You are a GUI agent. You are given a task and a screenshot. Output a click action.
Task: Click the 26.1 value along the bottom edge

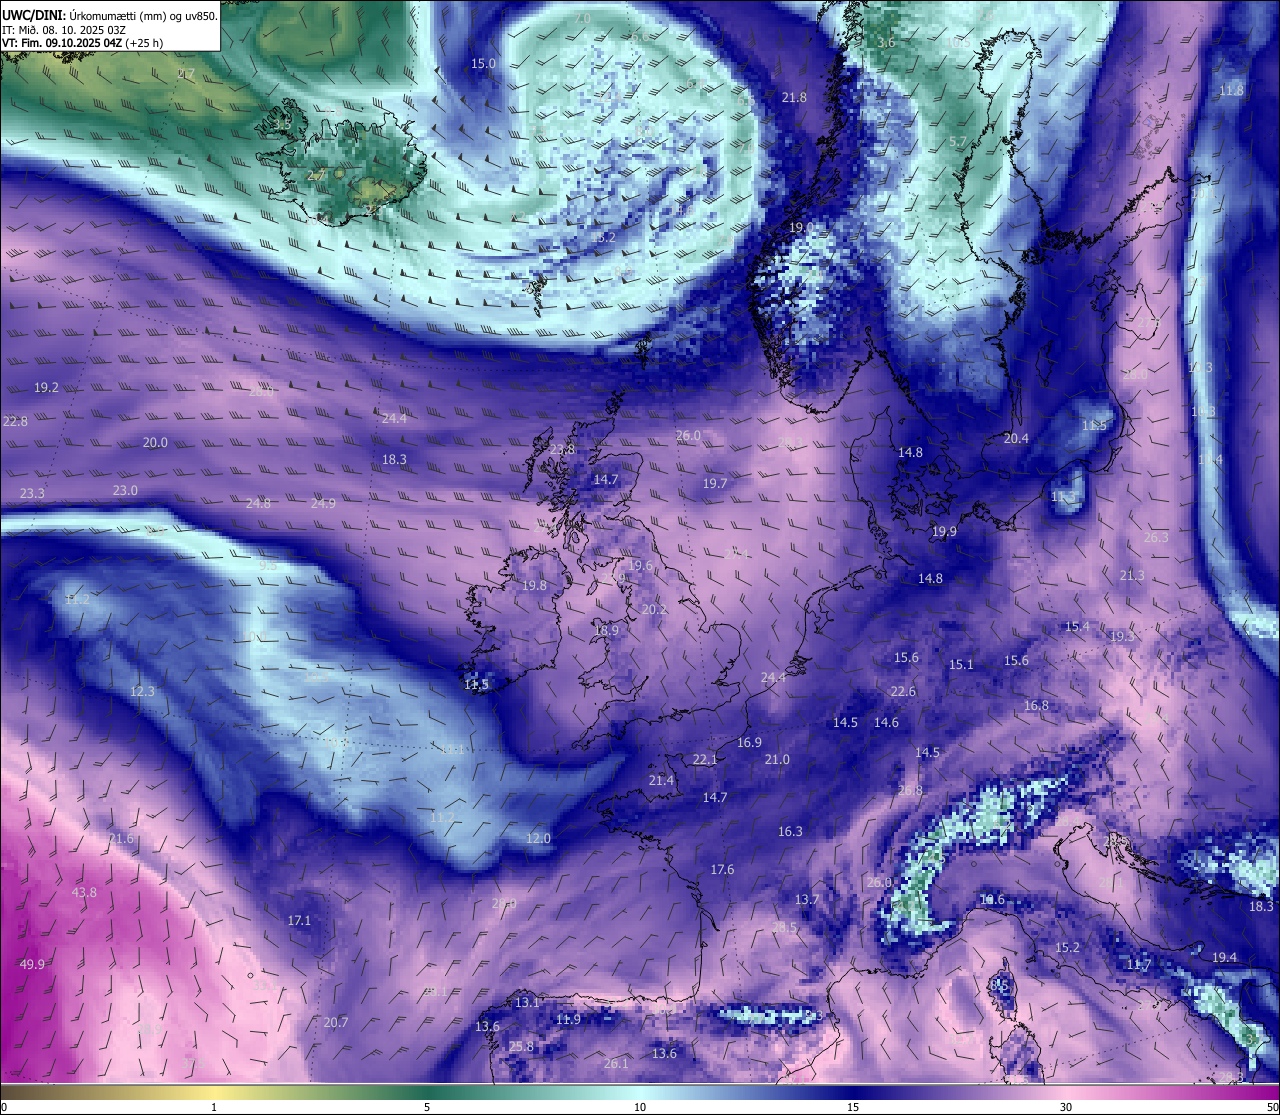(616, 1064)
